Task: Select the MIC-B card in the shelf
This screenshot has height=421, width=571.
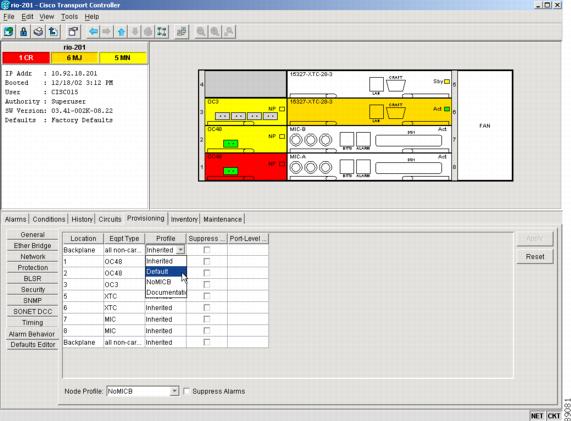Action: tap(369, 139)
